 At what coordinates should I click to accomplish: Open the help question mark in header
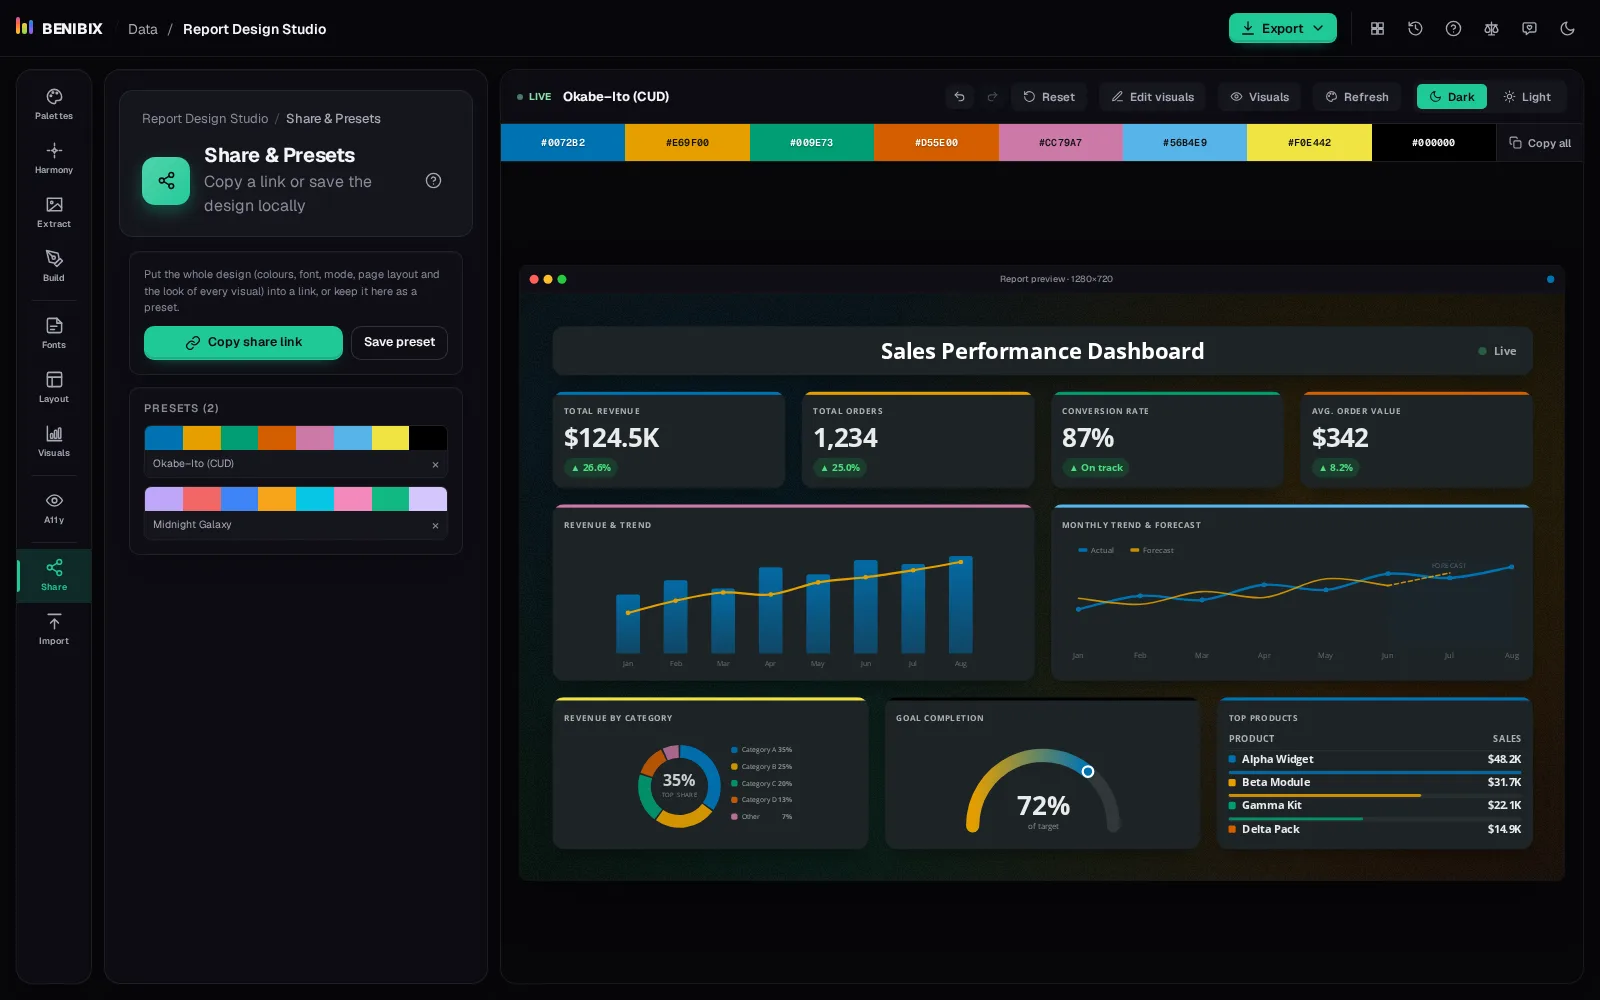(1453, 28)
